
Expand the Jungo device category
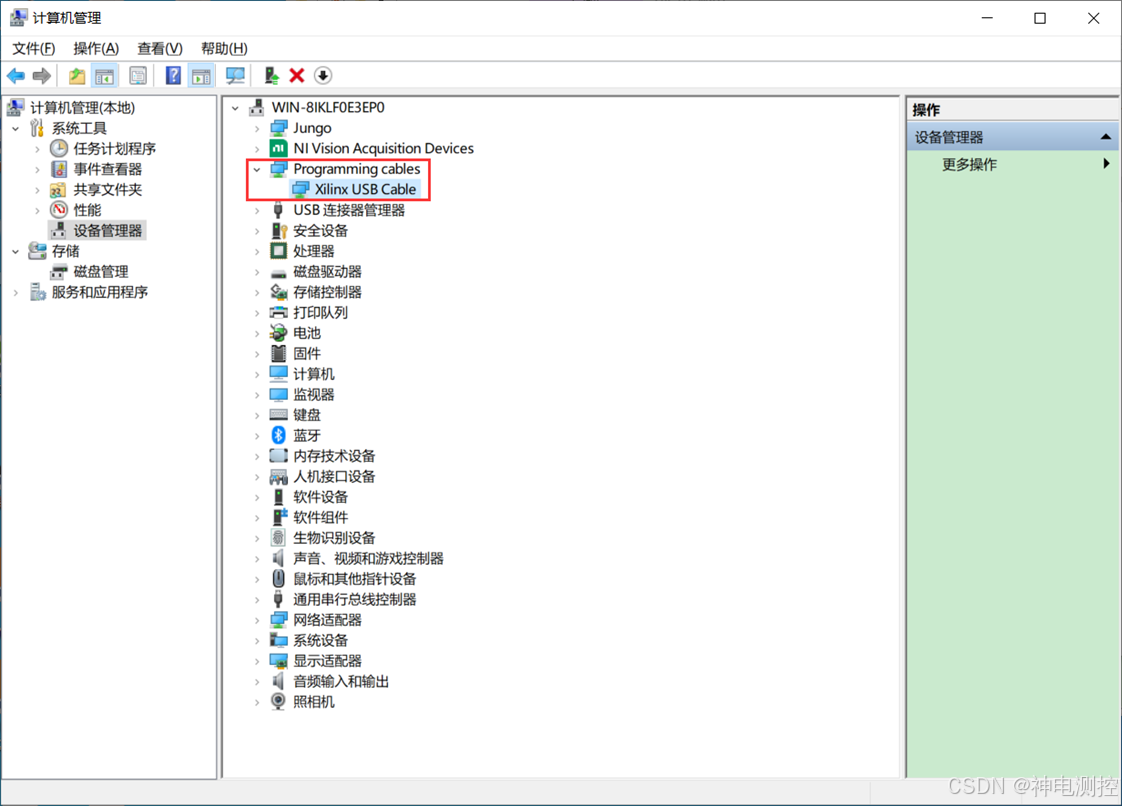(x=257, y=128)
